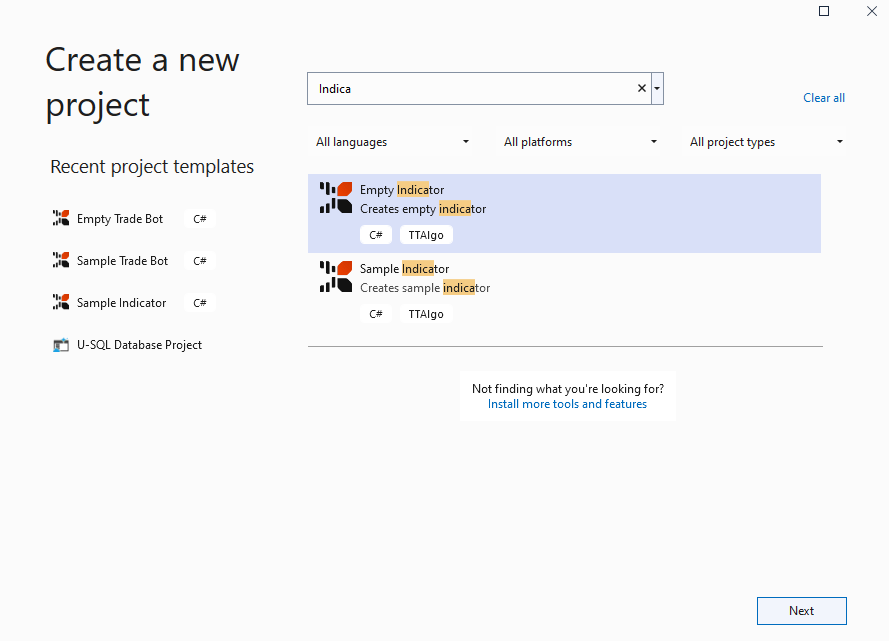Open the All platforms filter dropdown
Viewport: 889px width, 641px height.
pos(580,142)
